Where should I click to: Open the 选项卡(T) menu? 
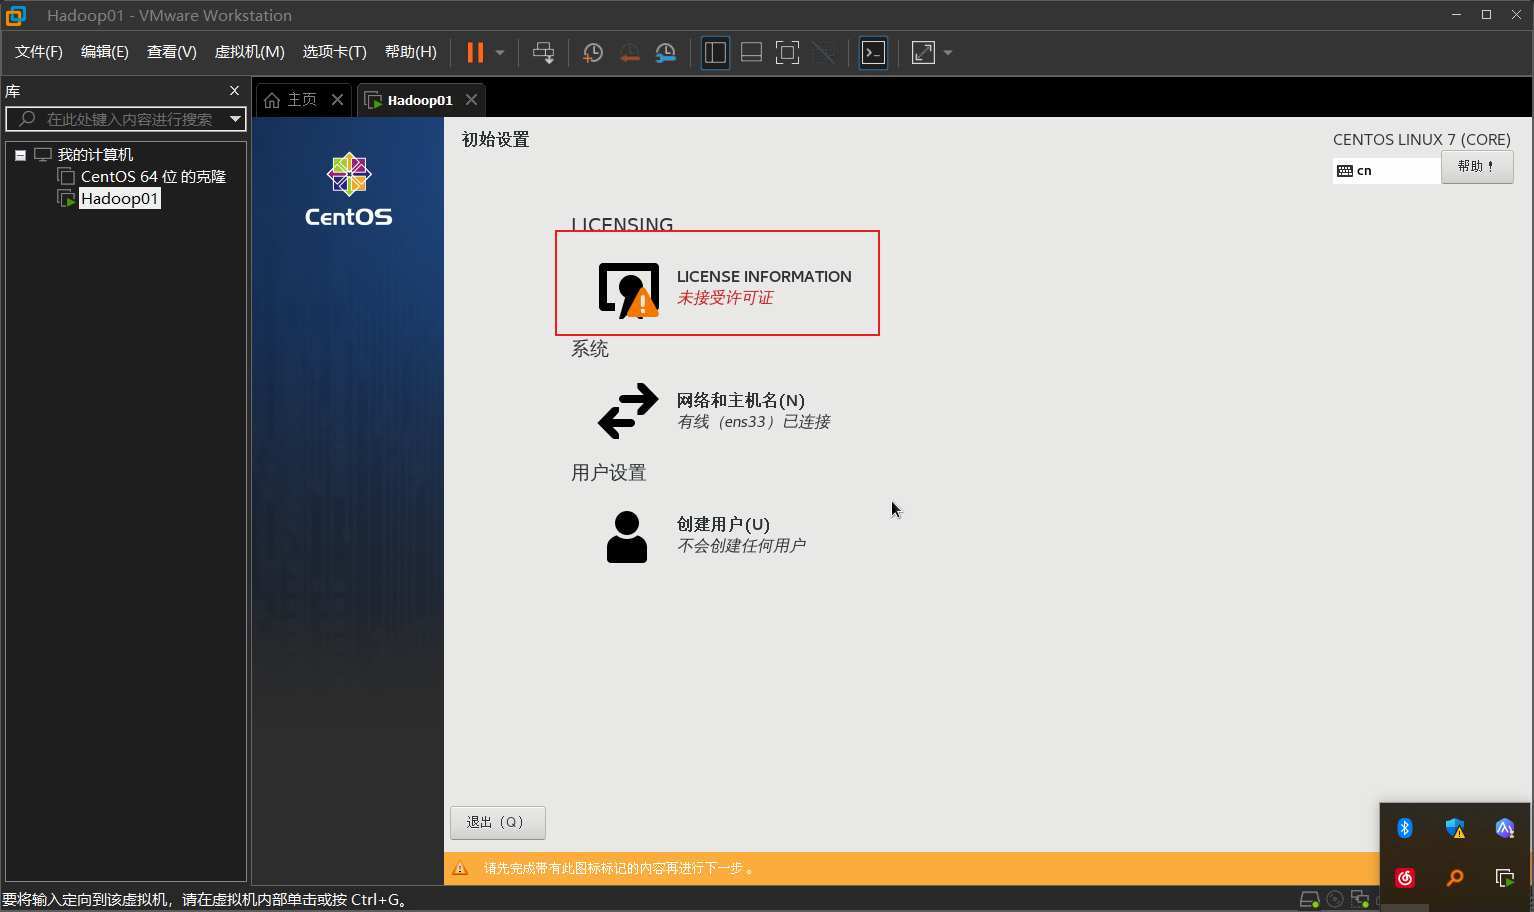pos(335,52)
